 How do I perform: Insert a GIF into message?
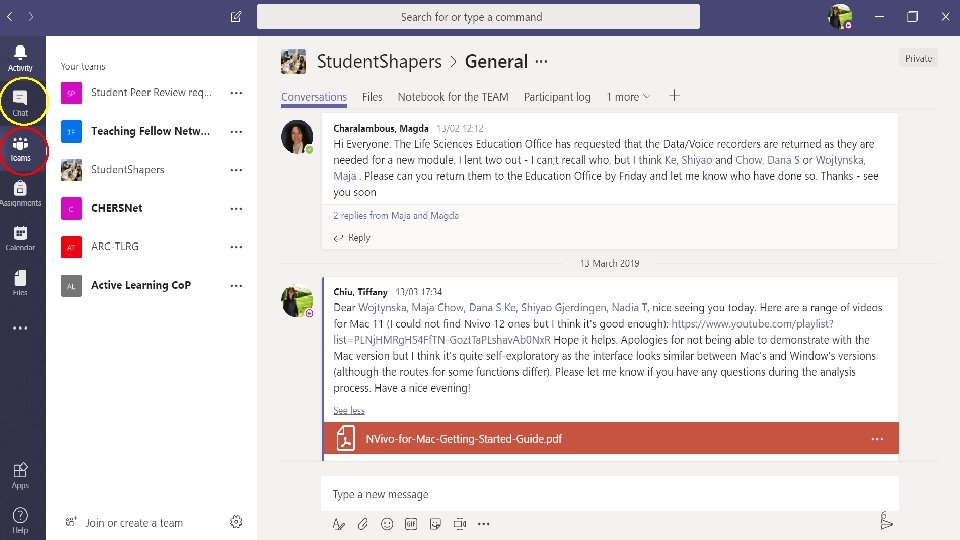411,523
